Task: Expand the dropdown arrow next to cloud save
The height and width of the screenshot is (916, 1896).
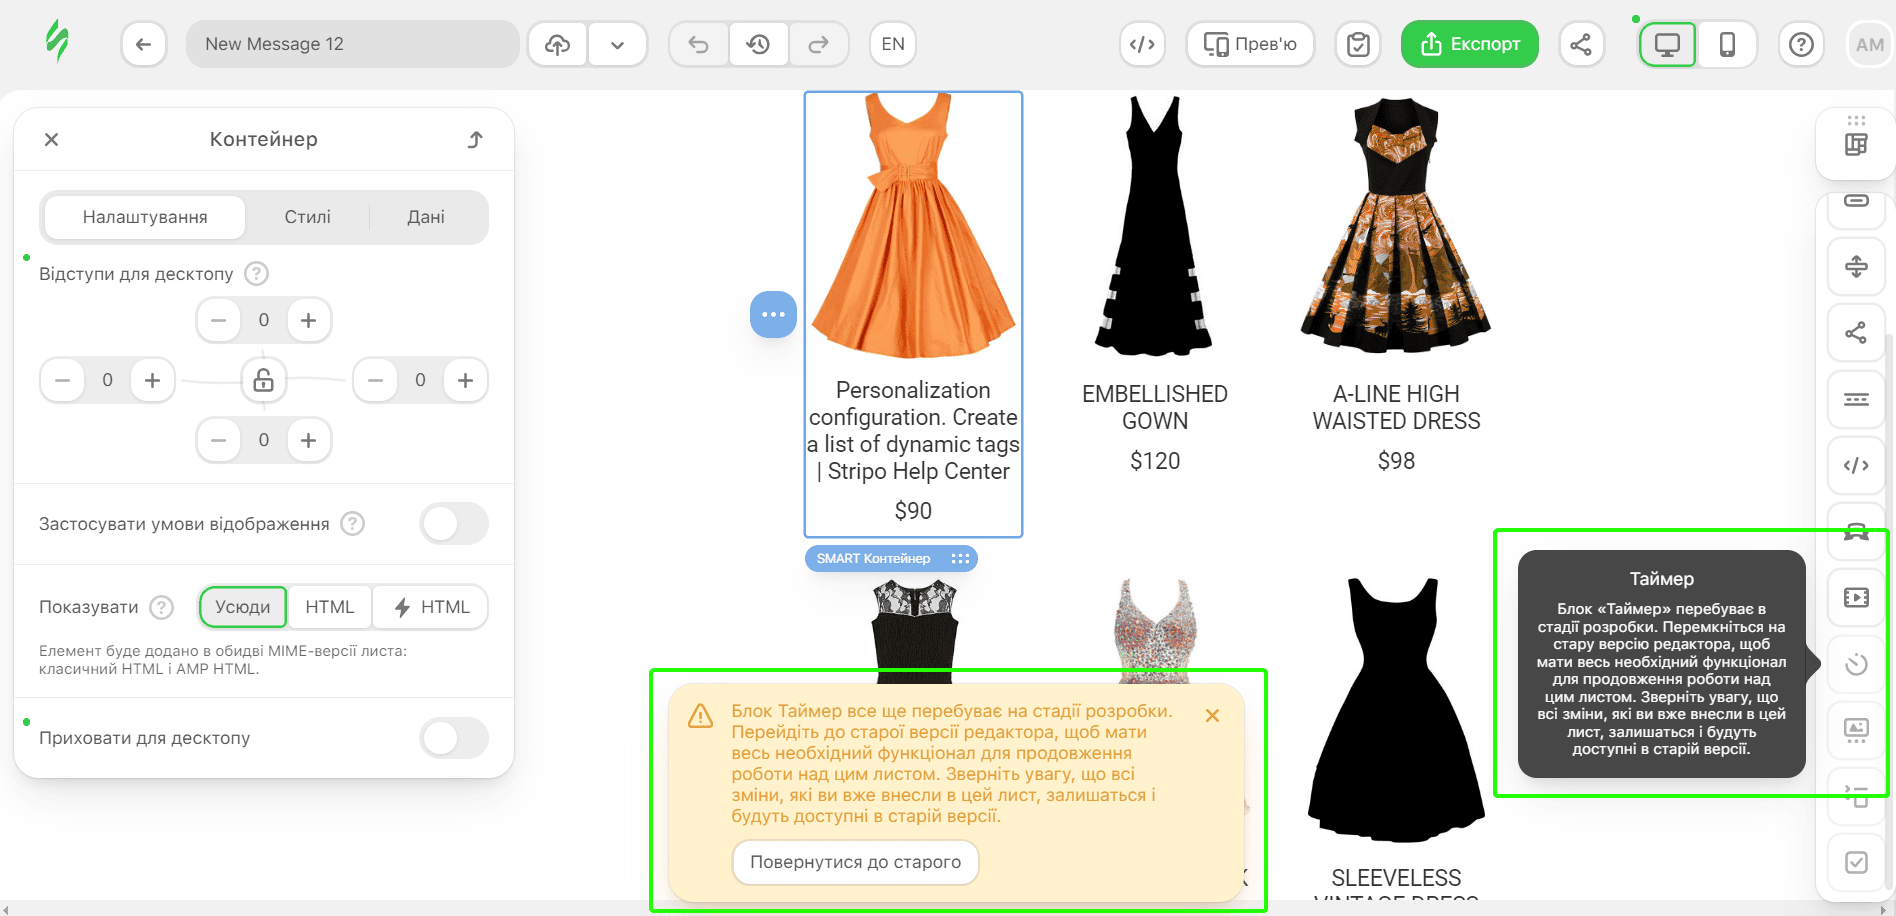Action: pyautogui.click(x=618, y=44)
